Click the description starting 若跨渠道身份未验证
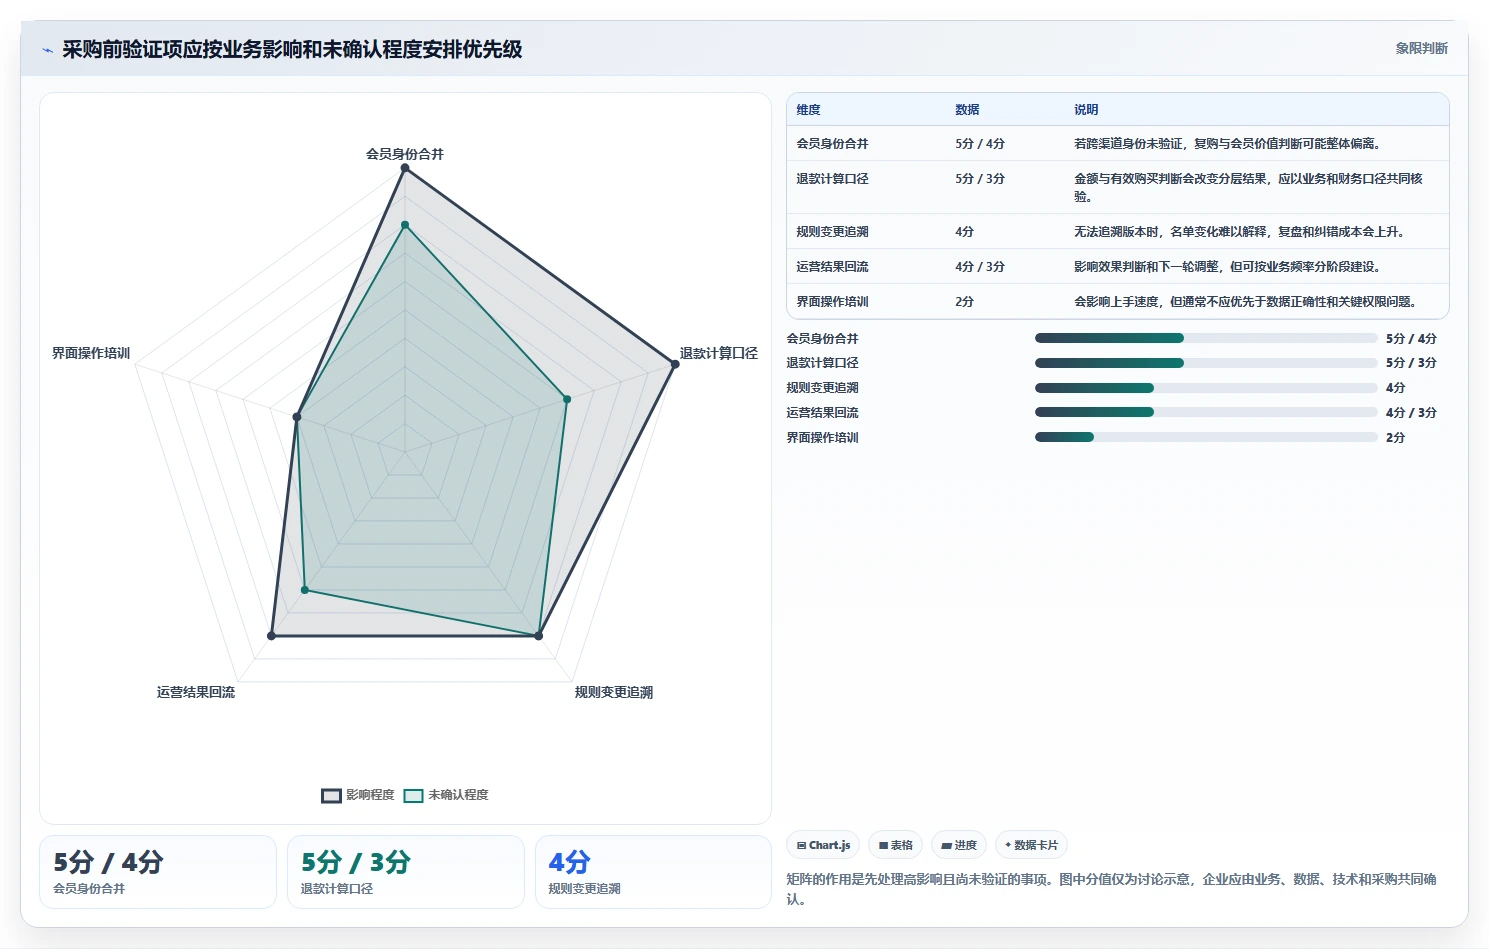 [x=1230, y=144]
